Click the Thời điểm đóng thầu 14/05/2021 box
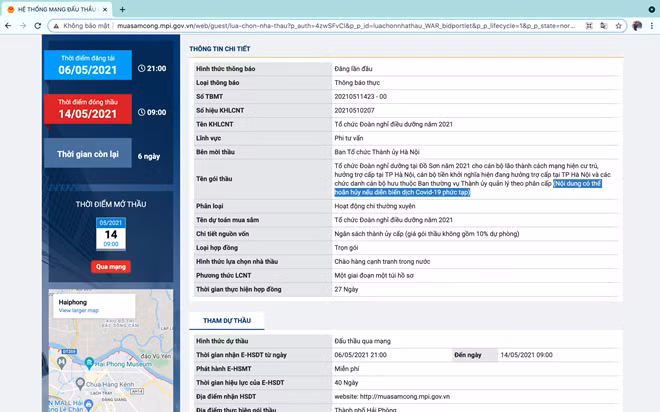The height and width of the screenshot is (412, 660). (88, 109)
